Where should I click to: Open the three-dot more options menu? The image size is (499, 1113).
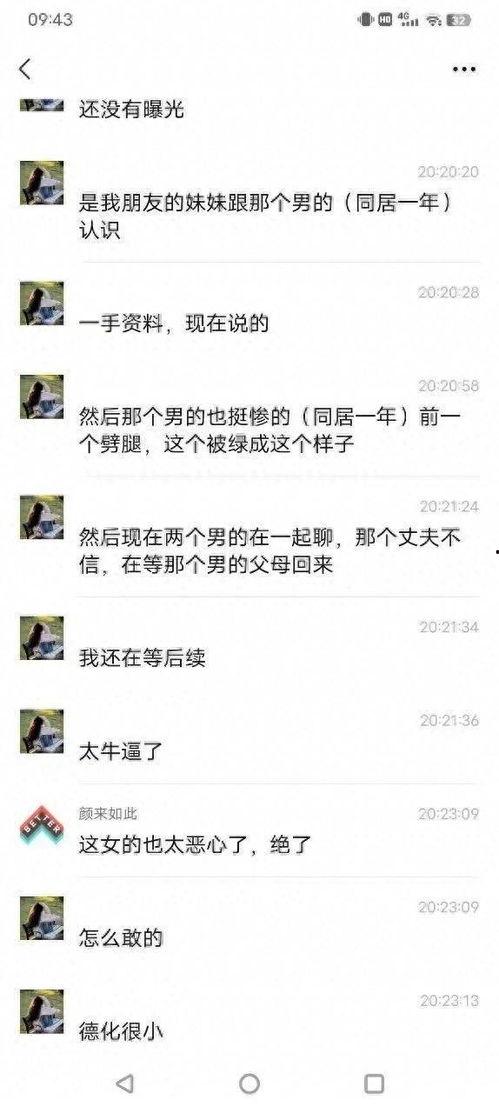pos(464,69)
